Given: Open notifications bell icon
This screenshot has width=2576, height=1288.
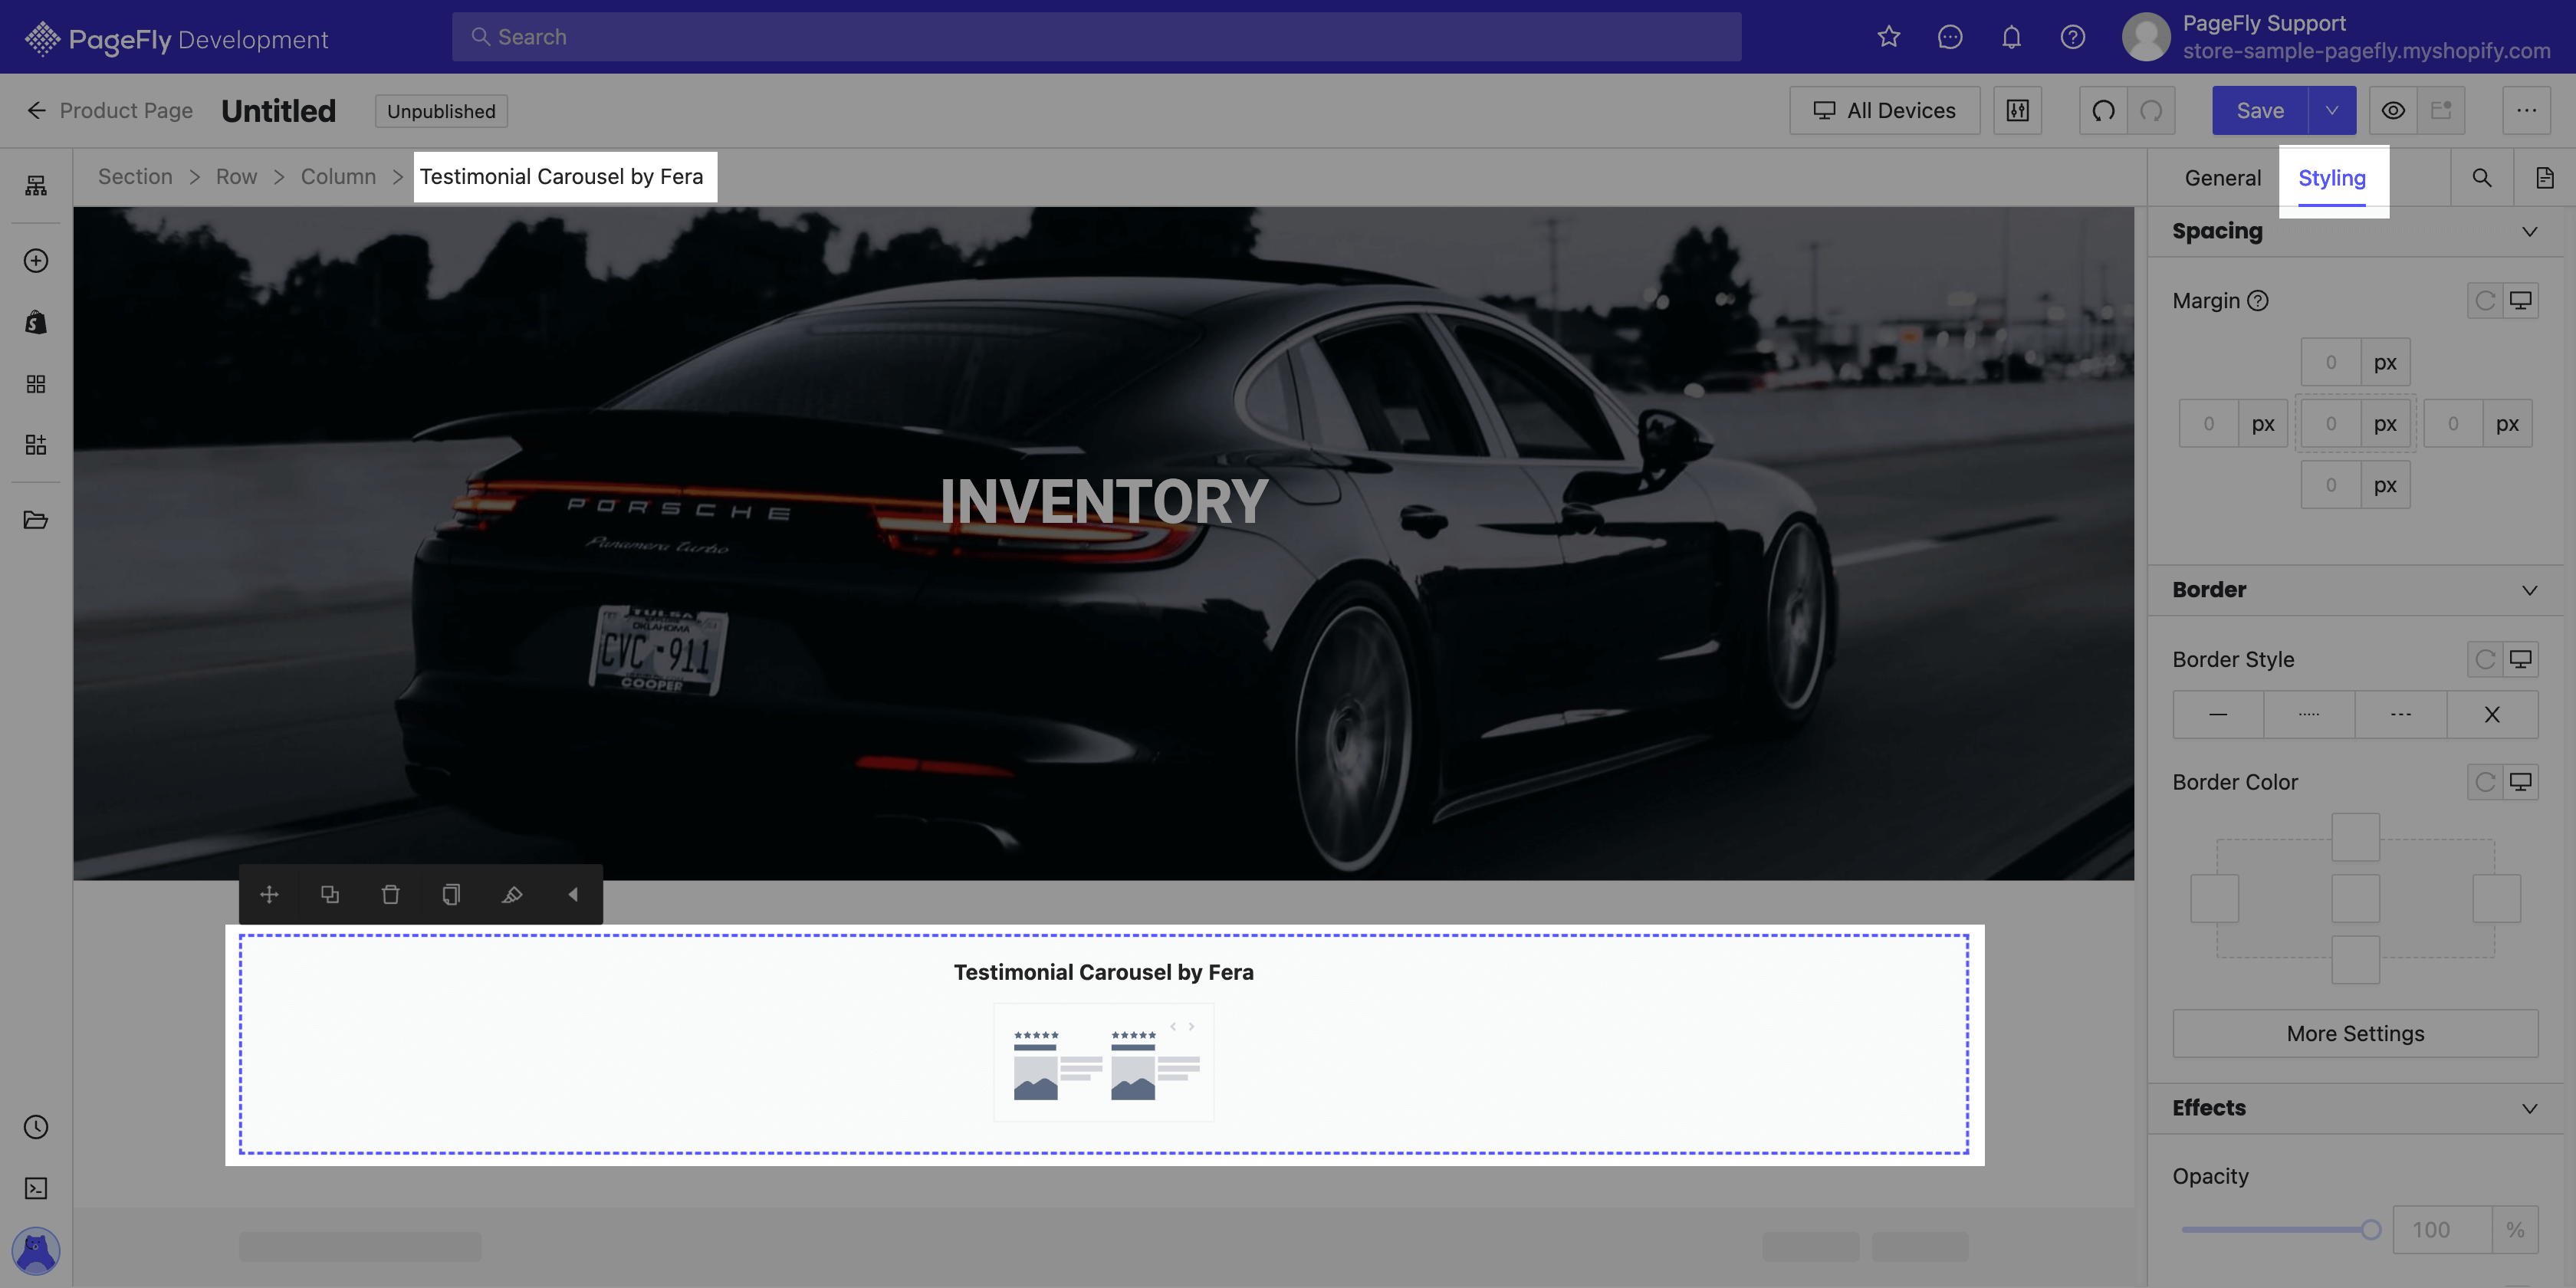Looking at the screenshot, I should [2011, 37].
